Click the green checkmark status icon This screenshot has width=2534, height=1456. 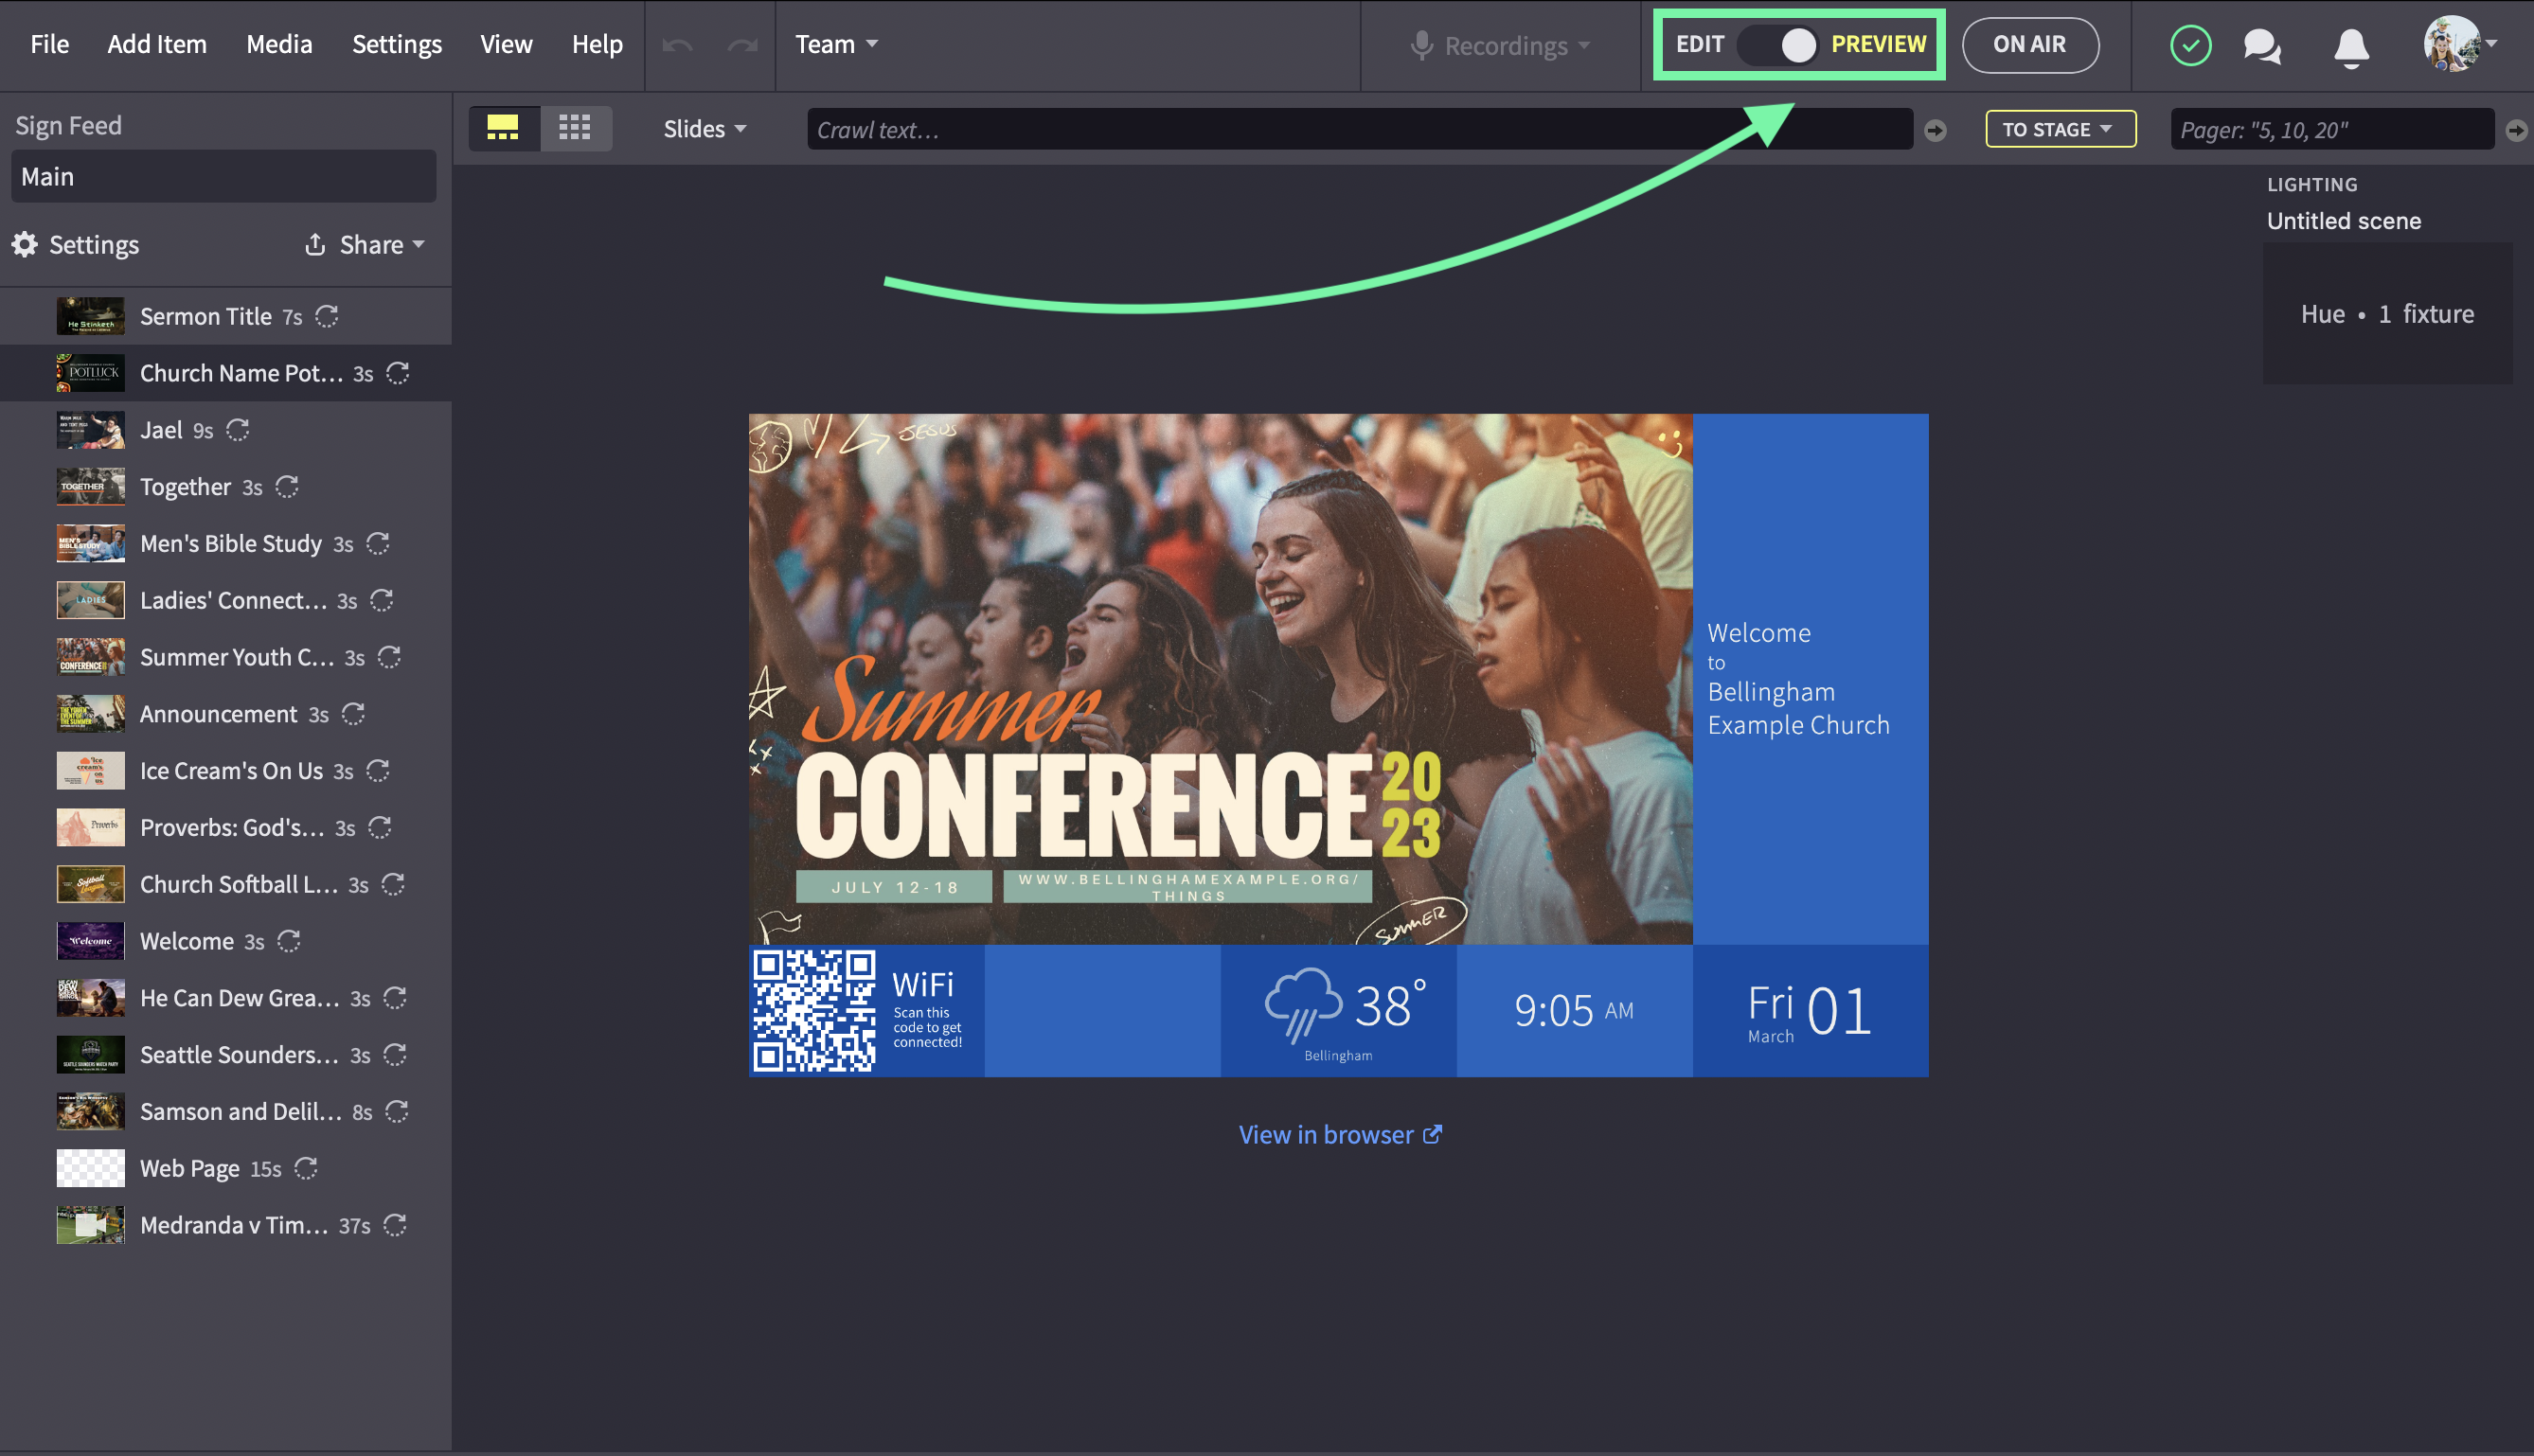pyautogui.click(x=2191, y=45)
